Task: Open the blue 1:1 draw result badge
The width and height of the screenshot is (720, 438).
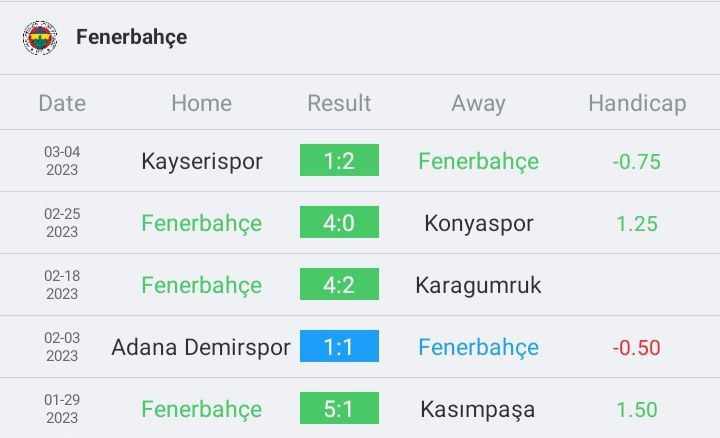Action: pyautogui.click(x=339, y=346)
